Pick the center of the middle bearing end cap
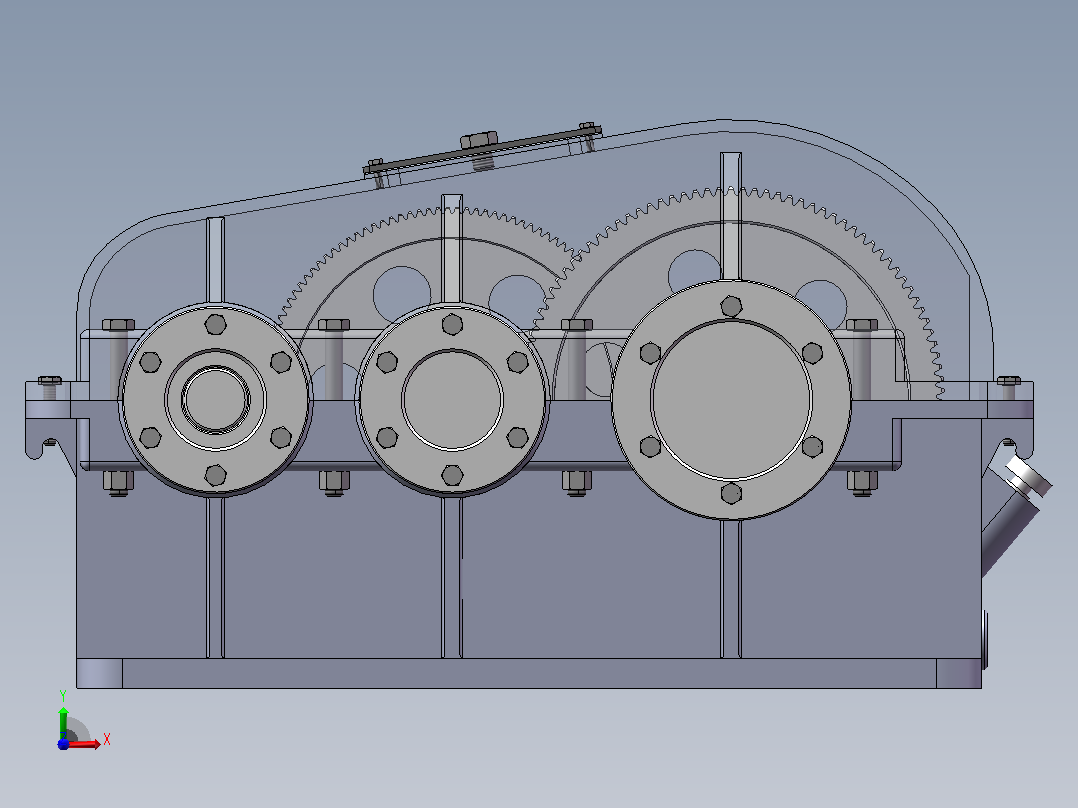This screenshot has width=1078, height=808. [452, 400]
